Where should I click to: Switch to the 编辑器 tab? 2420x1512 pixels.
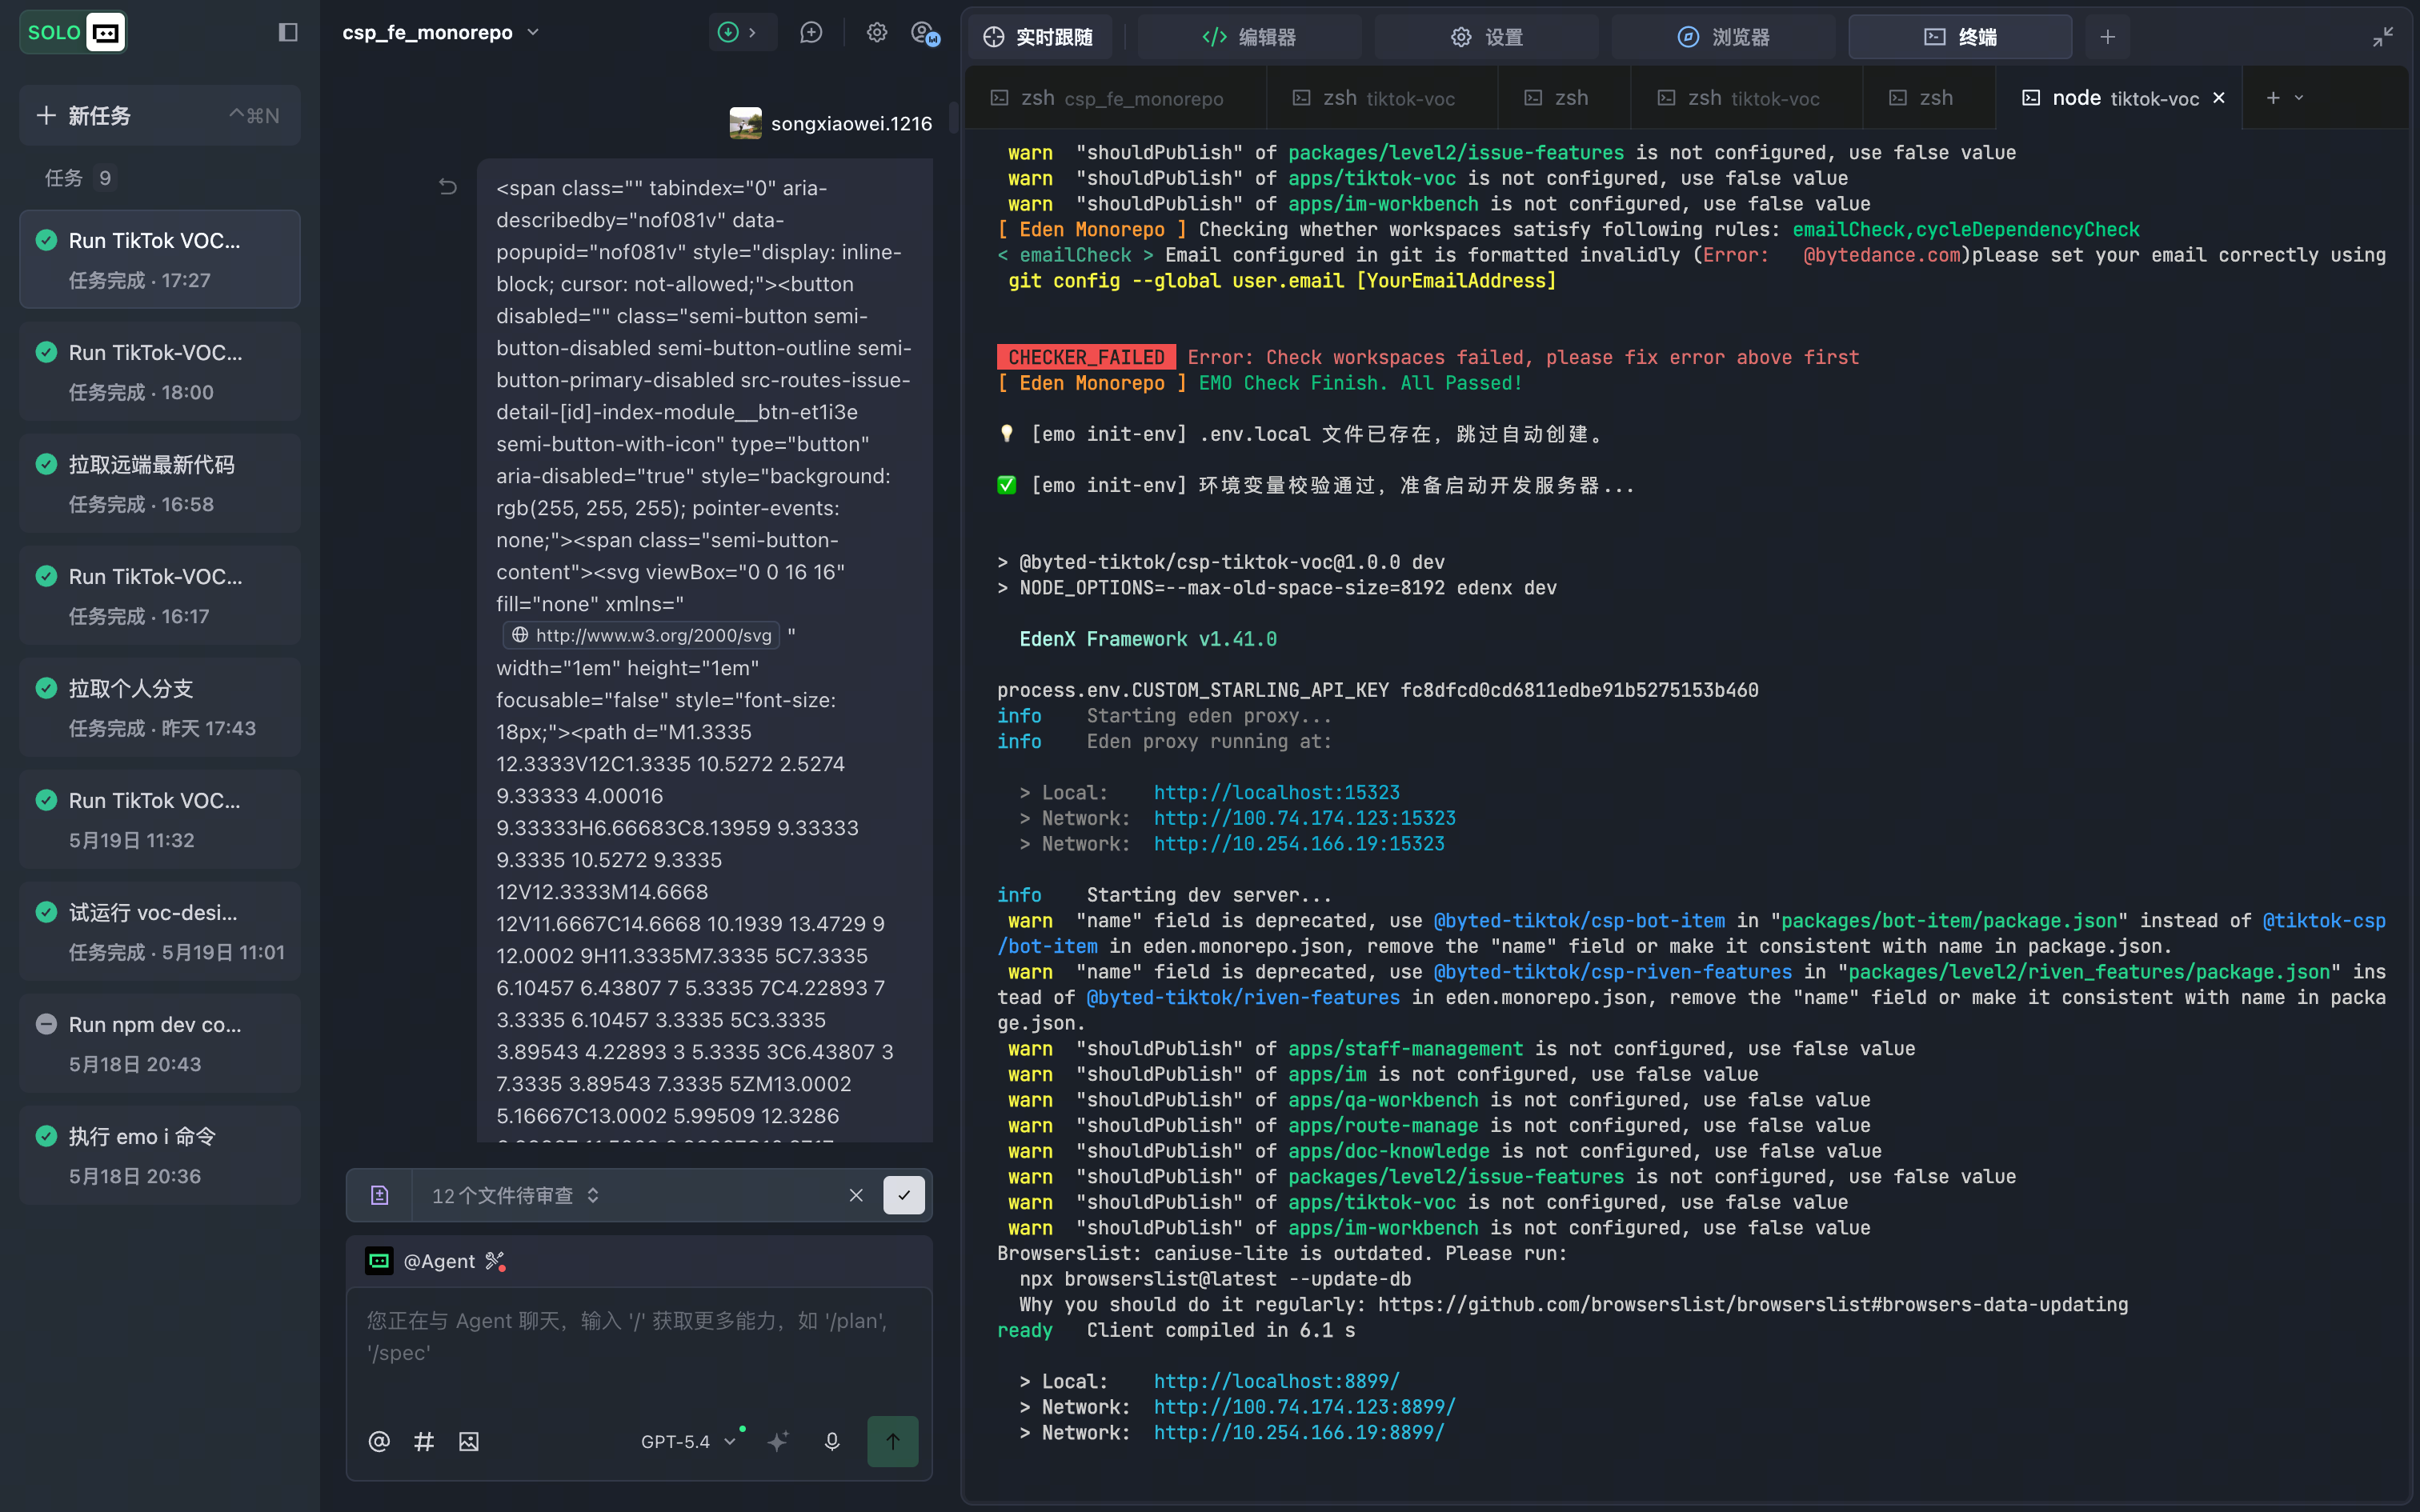click(1249, 37)
